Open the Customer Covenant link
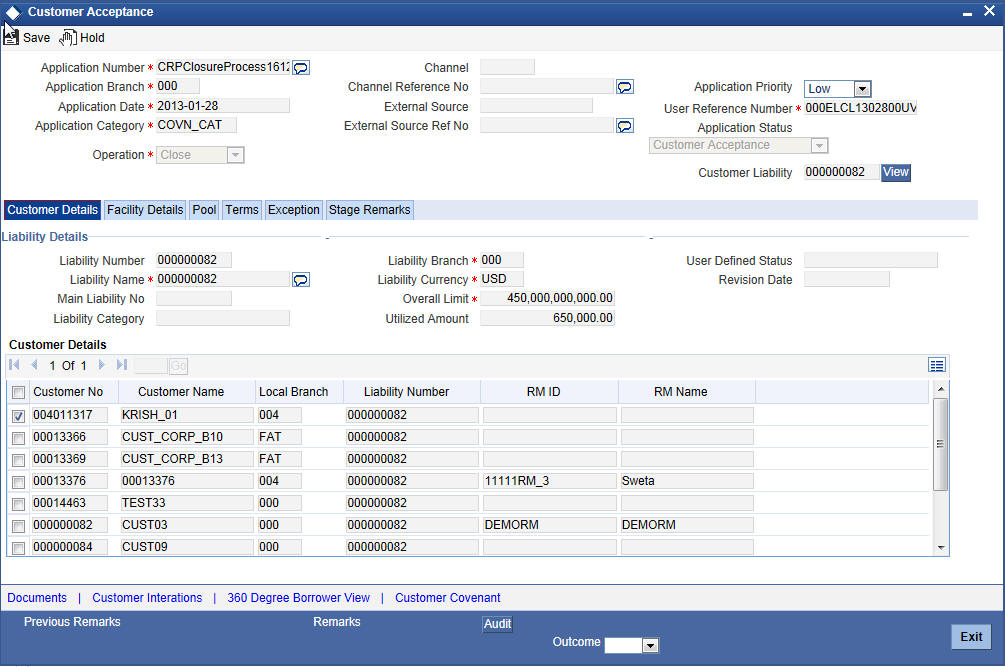Screen dimensions: 1005x667 point(447,598)
